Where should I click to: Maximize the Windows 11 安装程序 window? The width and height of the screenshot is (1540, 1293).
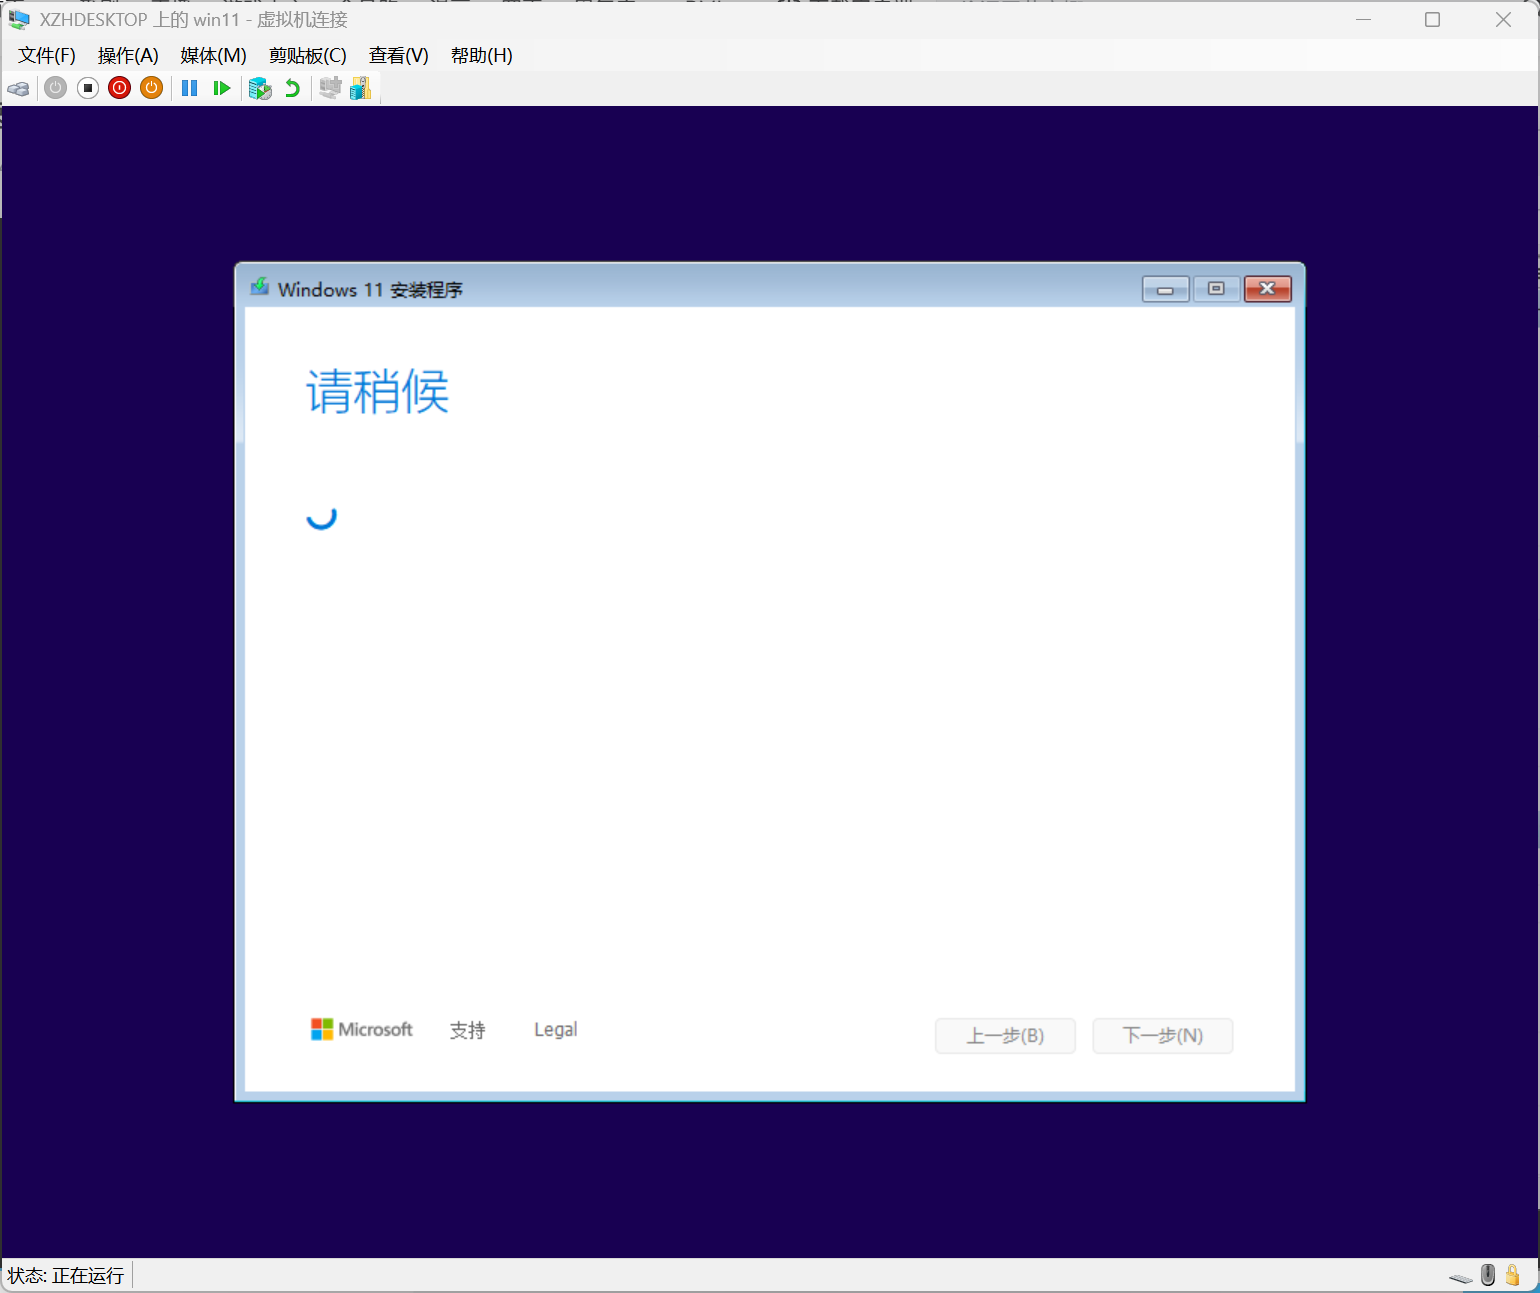[1217, 289]
